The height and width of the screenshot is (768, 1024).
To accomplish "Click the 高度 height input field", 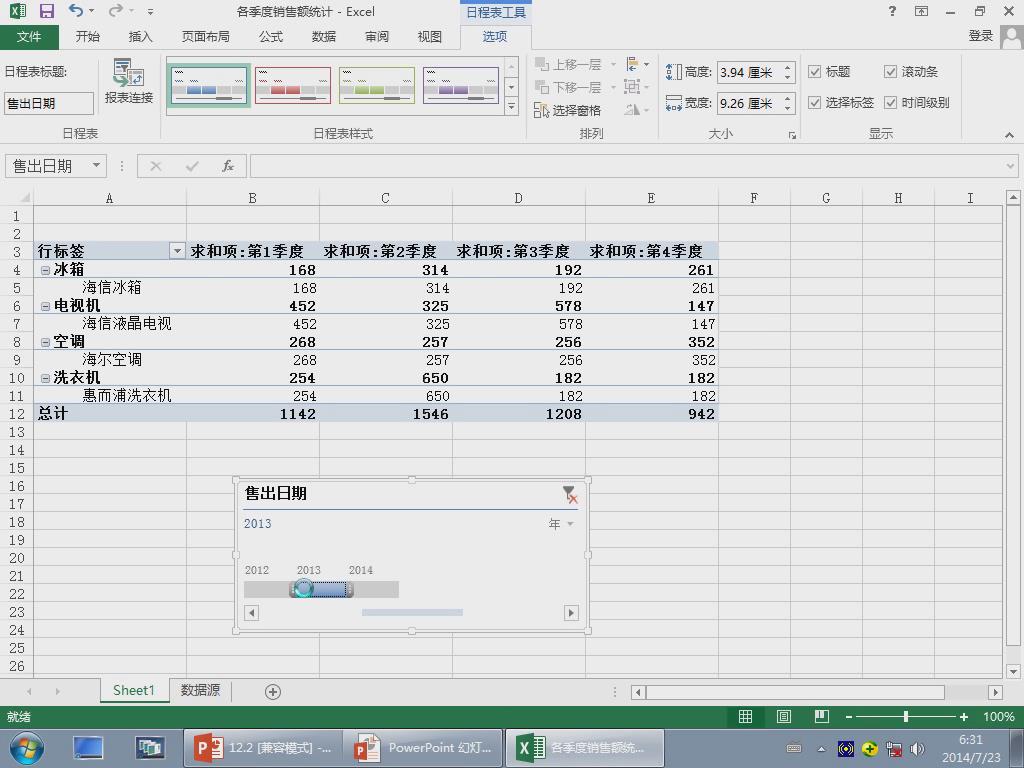I will tap(748, 72).
